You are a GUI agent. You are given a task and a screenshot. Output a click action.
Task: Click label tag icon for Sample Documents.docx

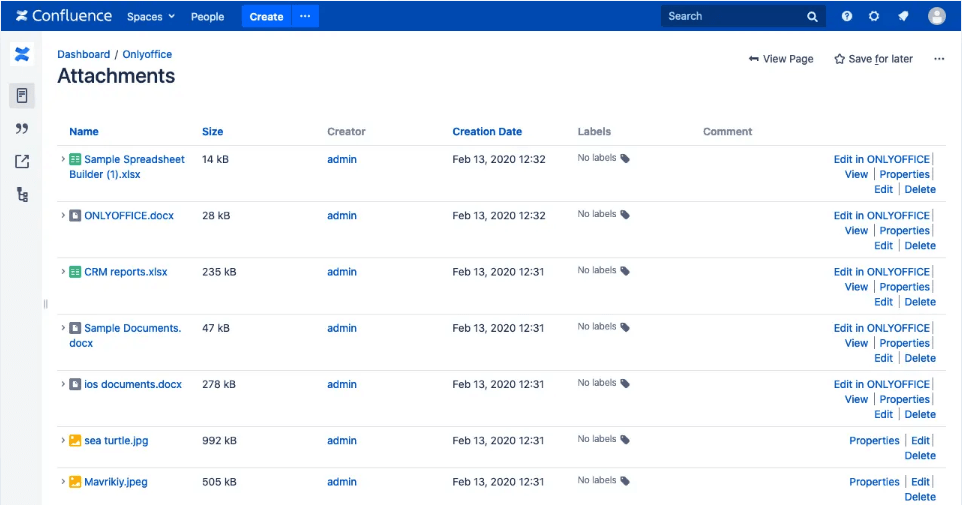point(625,327)
